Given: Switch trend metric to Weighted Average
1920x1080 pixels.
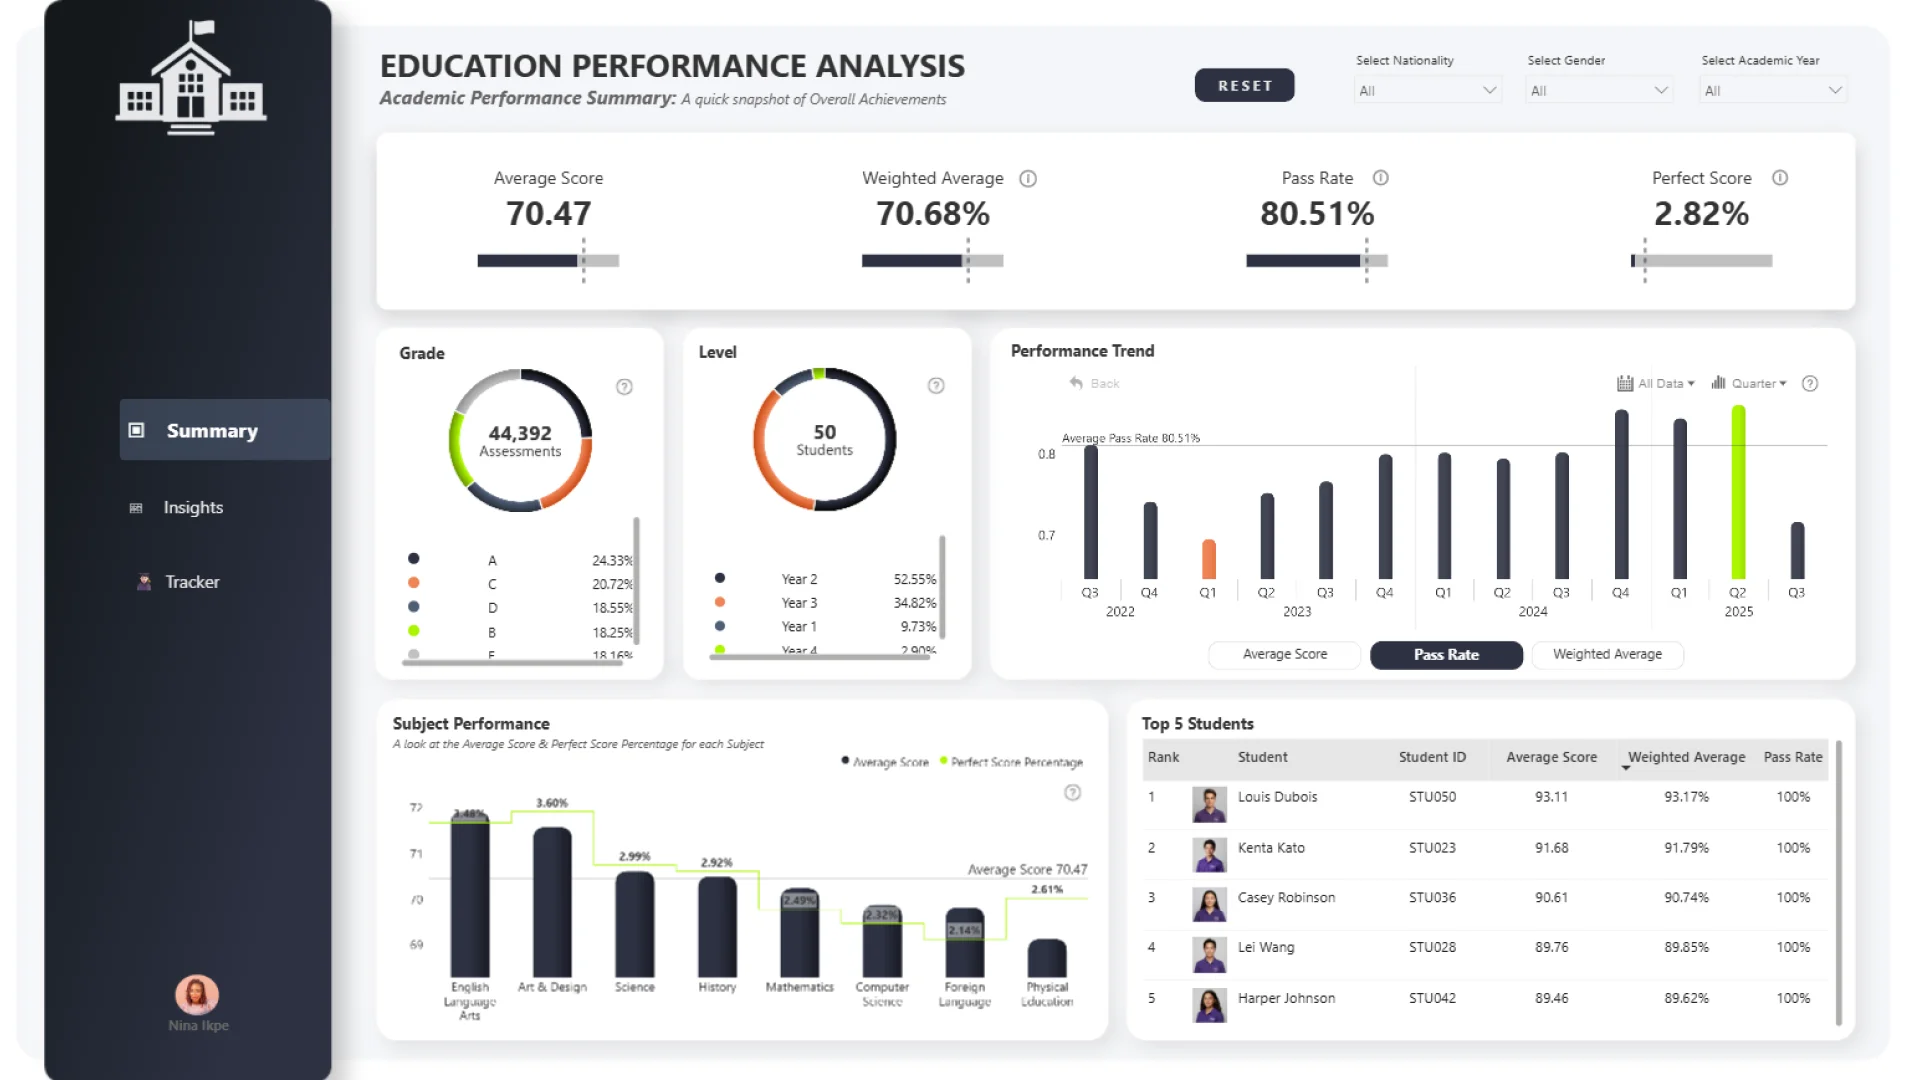Looking at the screenshot, I should 1606,654.
